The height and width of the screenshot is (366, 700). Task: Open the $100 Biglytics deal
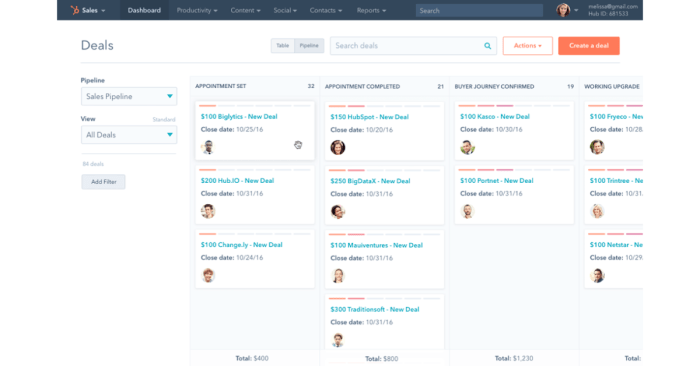(x=239, y=116)
